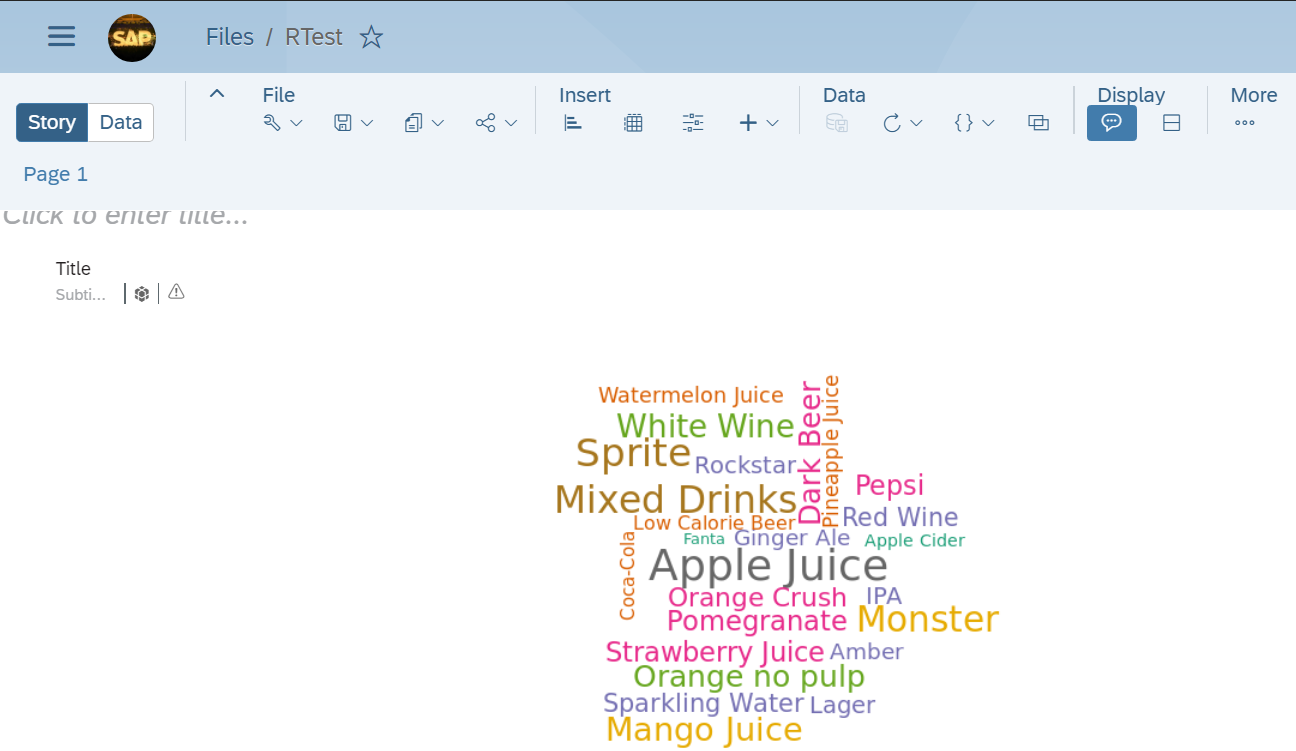Click the word 'IPA'
This screenshot has height=751, width=1296.
tap(884, 597)
